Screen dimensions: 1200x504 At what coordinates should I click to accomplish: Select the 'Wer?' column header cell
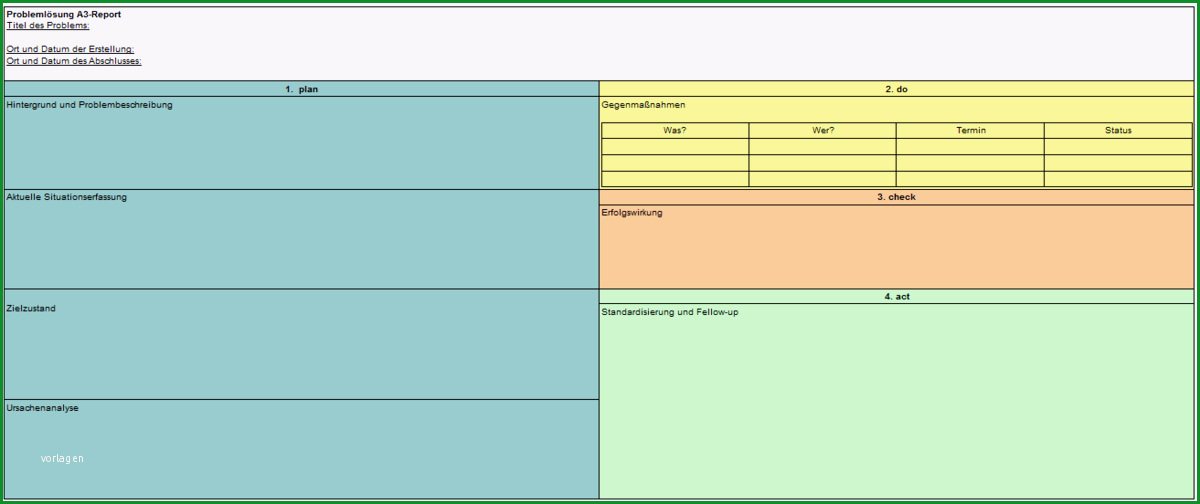coord(823,130)
